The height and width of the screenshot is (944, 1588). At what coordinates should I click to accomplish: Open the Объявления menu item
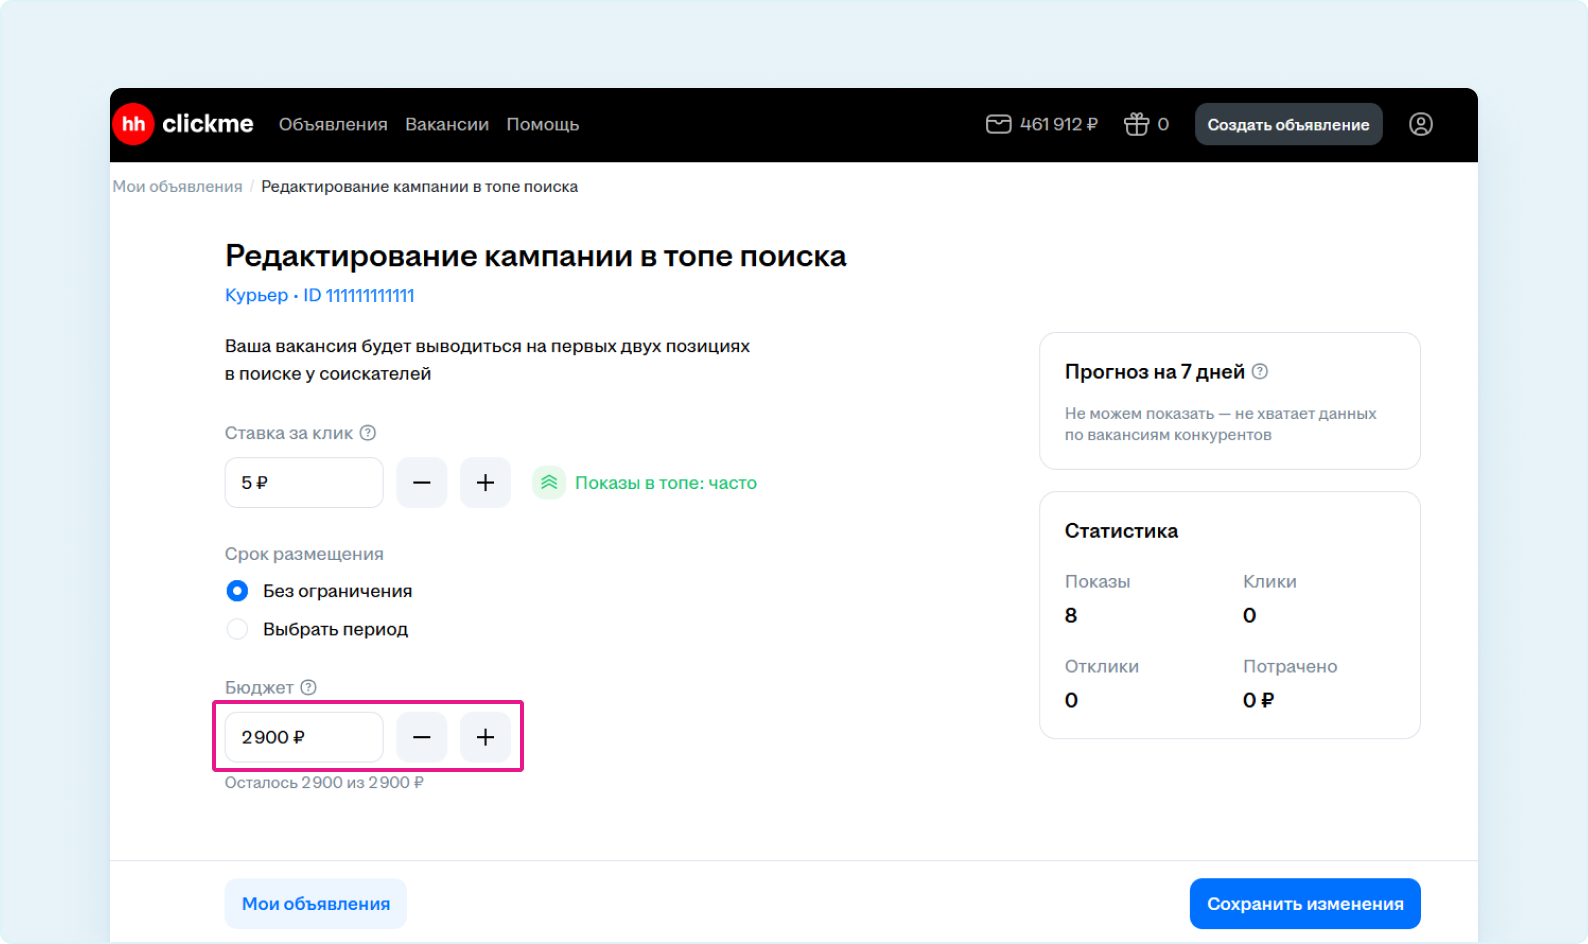click(x=333, y=124)
